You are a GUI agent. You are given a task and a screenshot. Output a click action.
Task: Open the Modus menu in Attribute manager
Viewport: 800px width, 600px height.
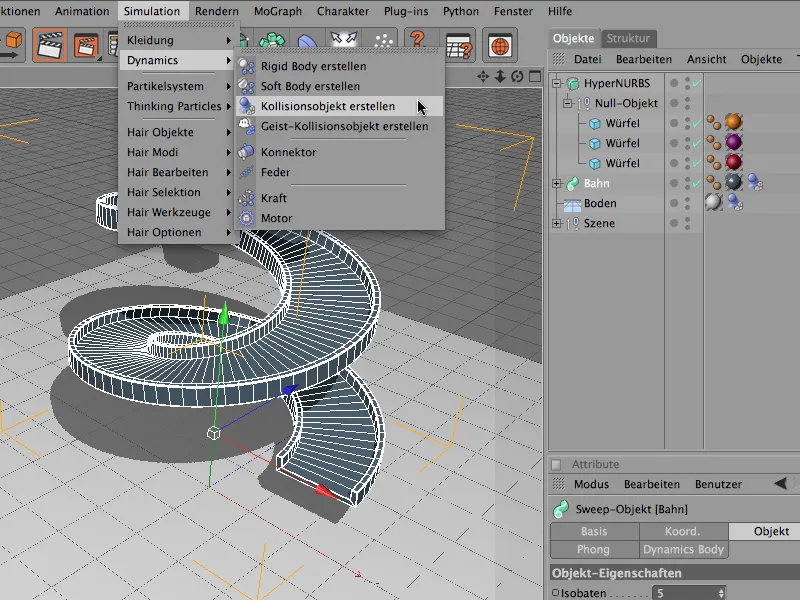click(x=591, y=484)
